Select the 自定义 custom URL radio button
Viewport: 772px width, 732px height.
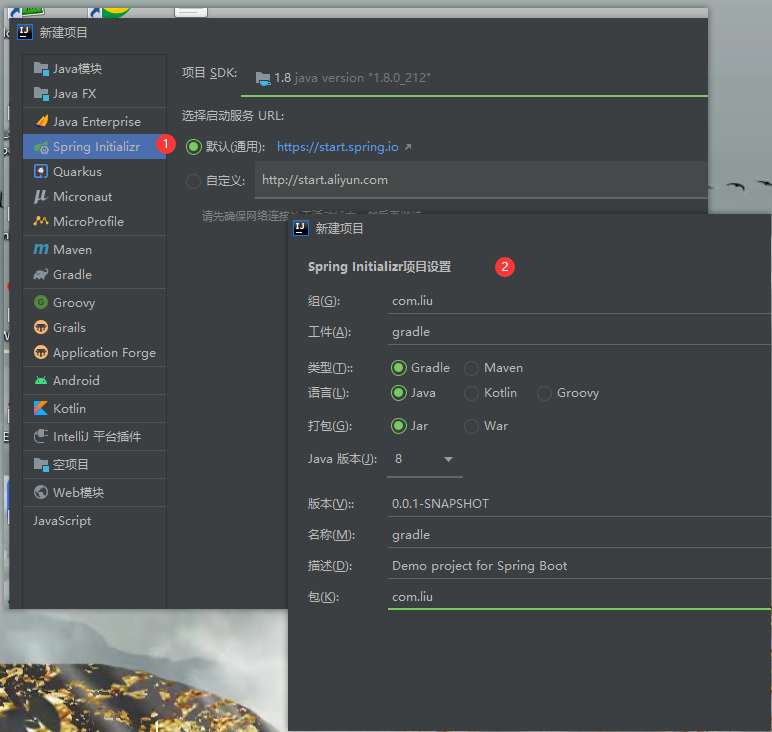tap(193, 181)
